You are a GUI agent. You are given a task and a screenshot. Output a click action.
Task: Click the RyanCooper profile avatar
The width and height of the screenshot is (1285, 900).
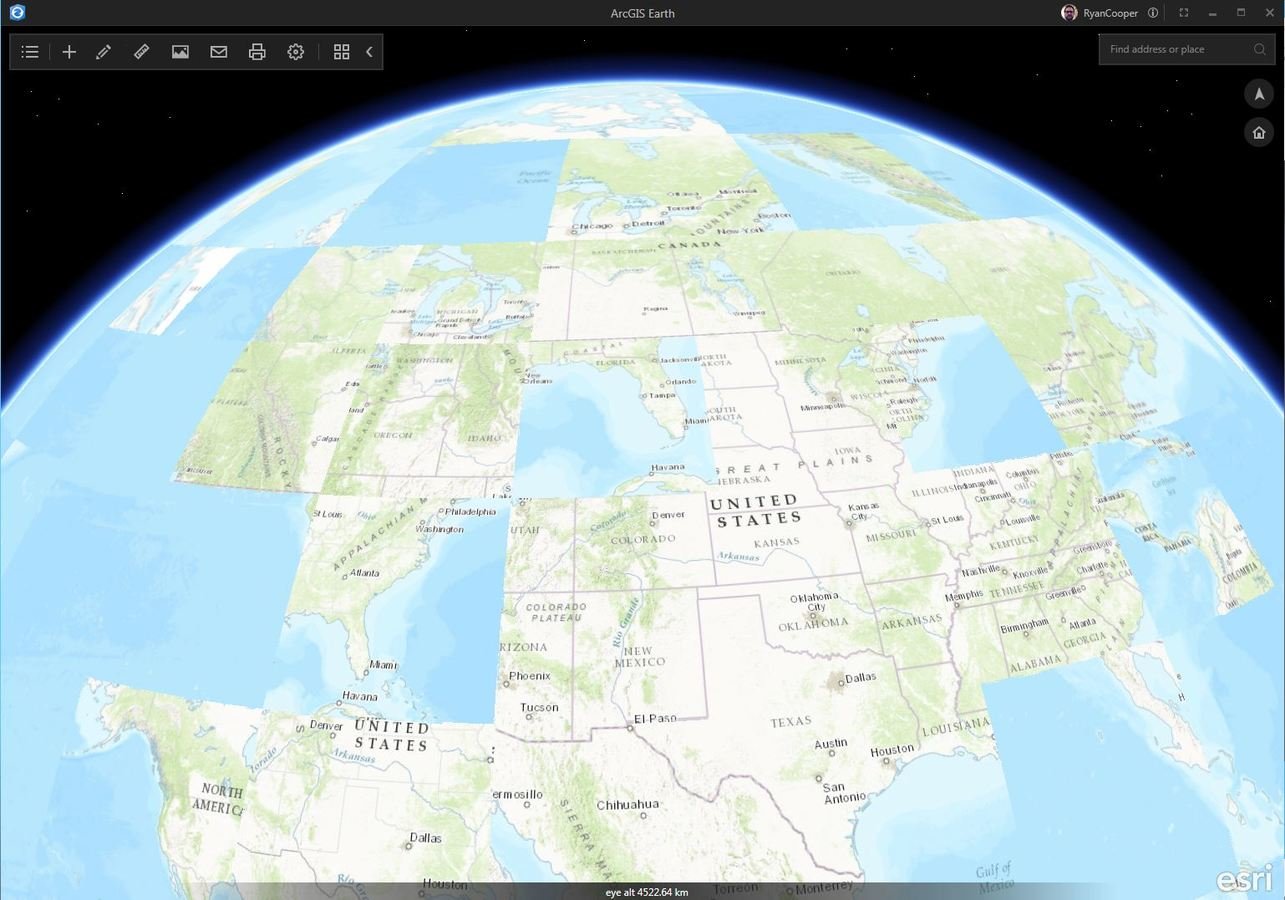tap(1069, 13)
